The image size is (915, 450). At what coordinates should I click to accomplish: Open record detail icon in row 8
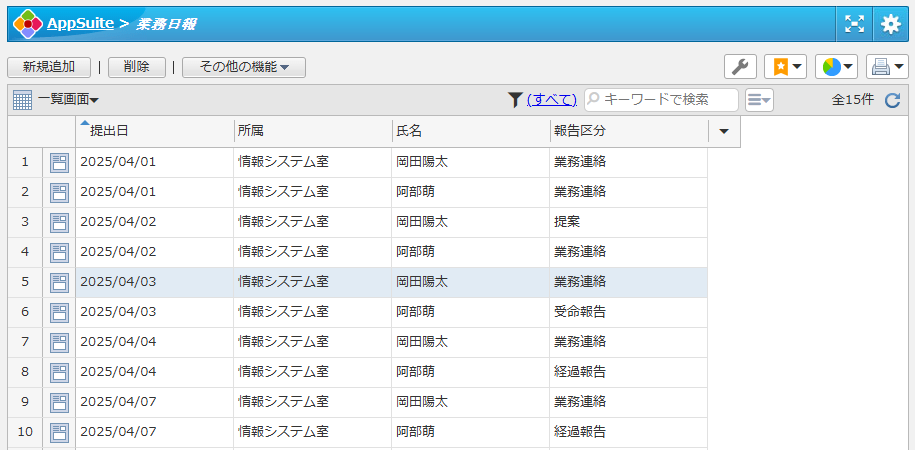click(x=59, y=373)
